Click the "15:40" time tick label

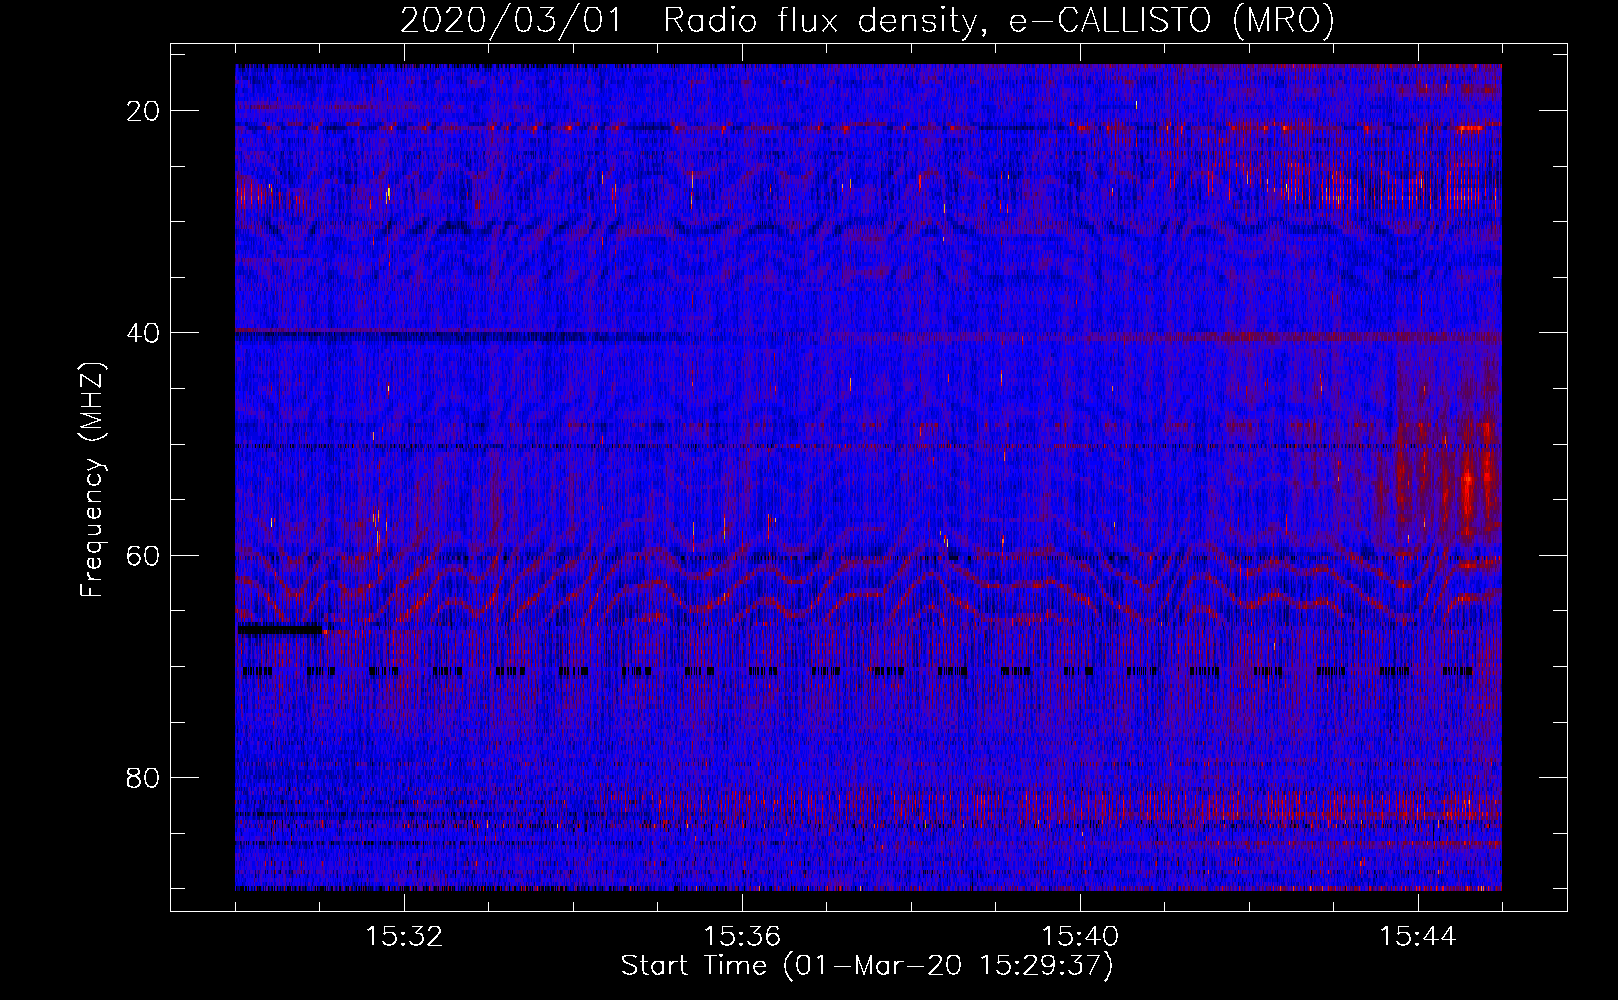coord(1080,936)
